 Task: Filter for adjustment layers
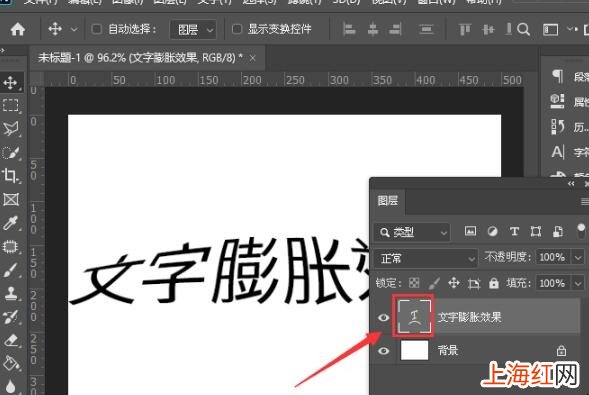point(492,231)
